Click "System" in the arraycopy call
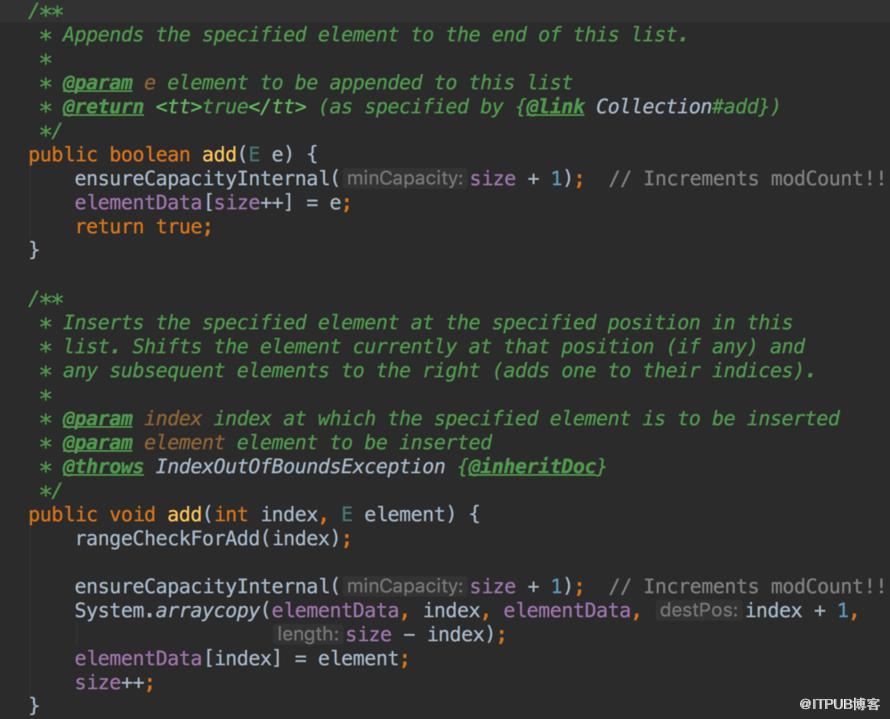The width and height of the screenshot is (890, 719). (109, 611)
